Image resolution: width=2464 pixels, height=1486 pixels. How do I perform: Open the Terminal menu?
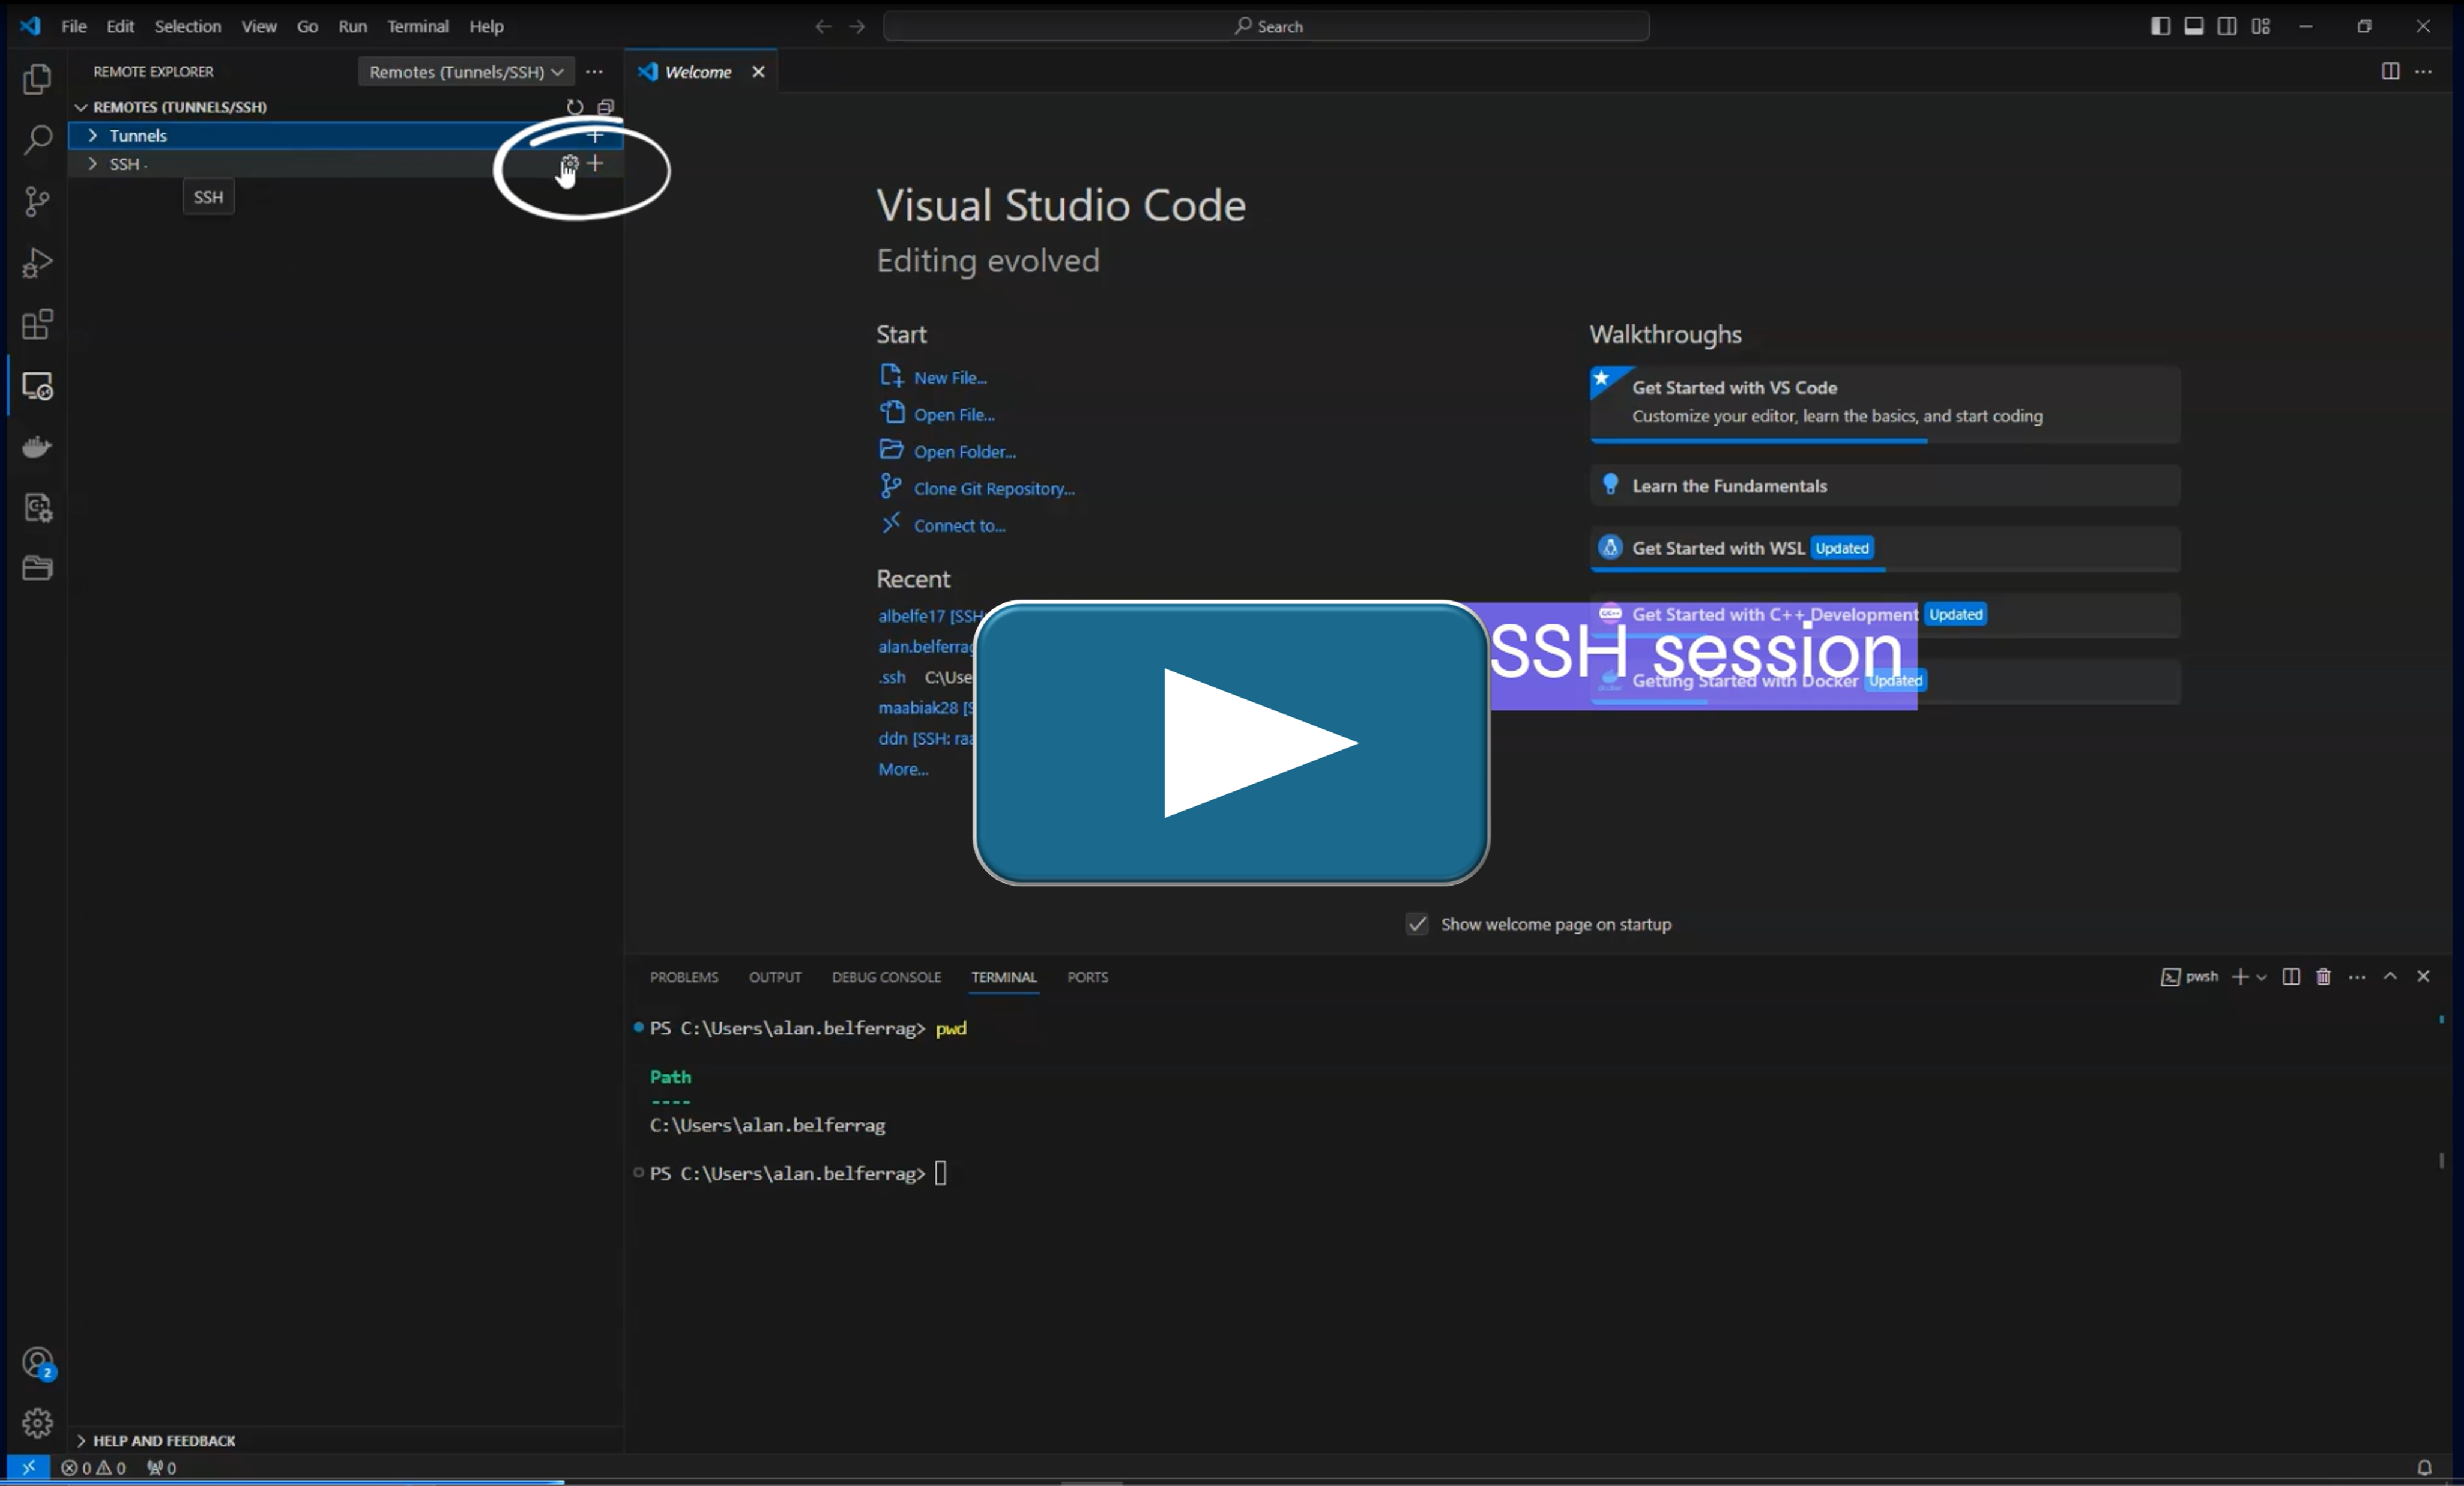coord(418,26)
